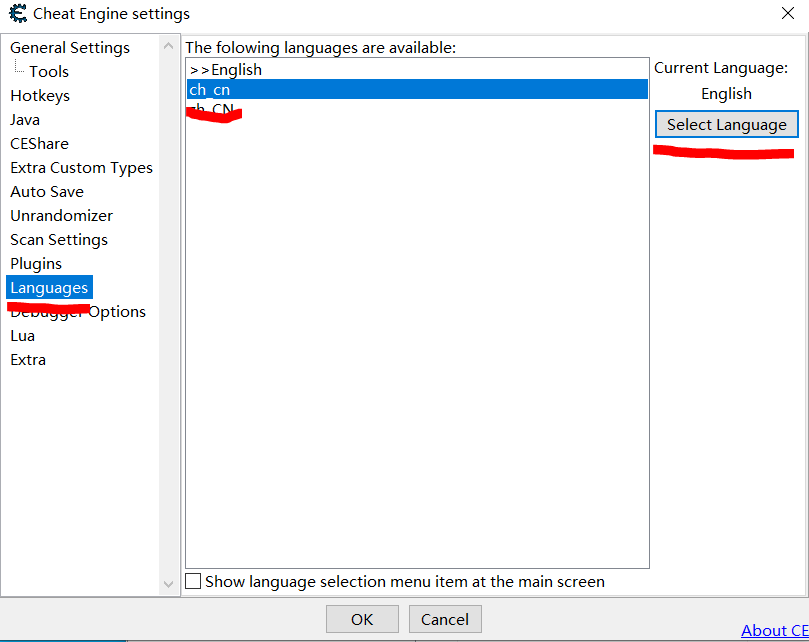
Task: Open Scan Settings page
Action: tap(59, 240)
